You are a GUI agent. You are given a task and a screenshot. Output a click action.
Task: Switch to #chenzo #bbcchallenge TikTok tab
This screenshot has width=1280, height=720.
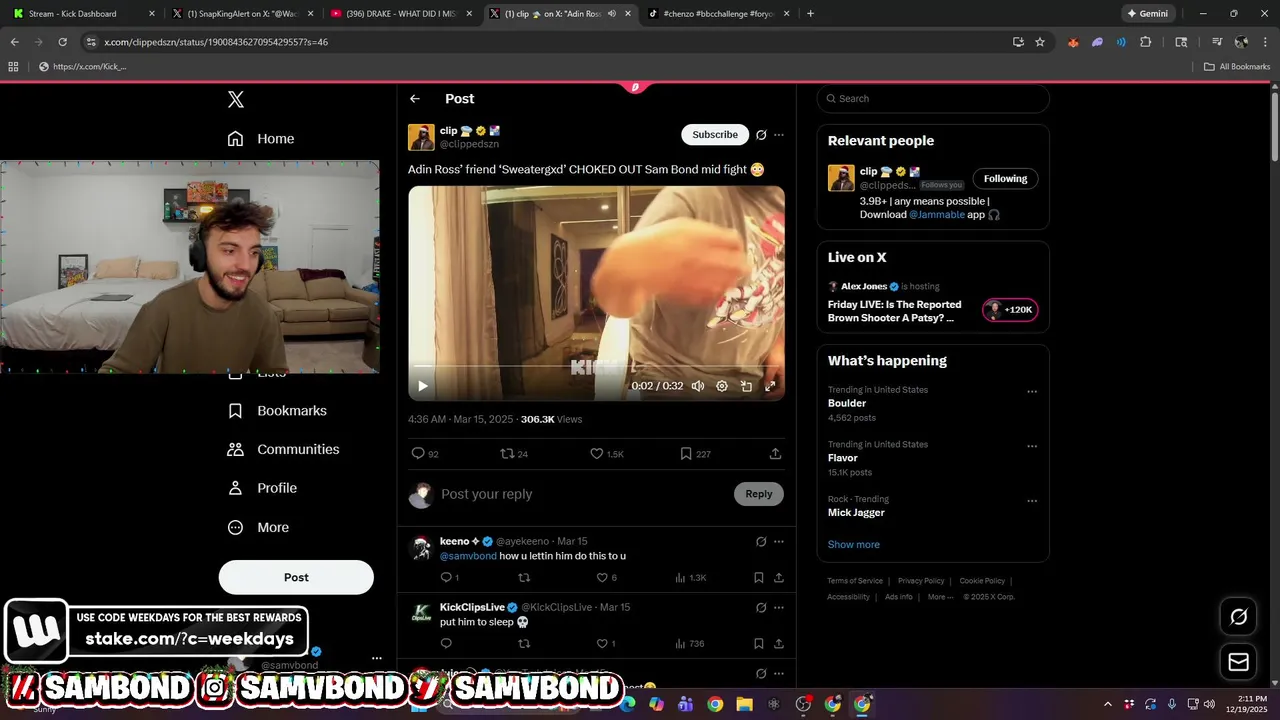(718, 14)
